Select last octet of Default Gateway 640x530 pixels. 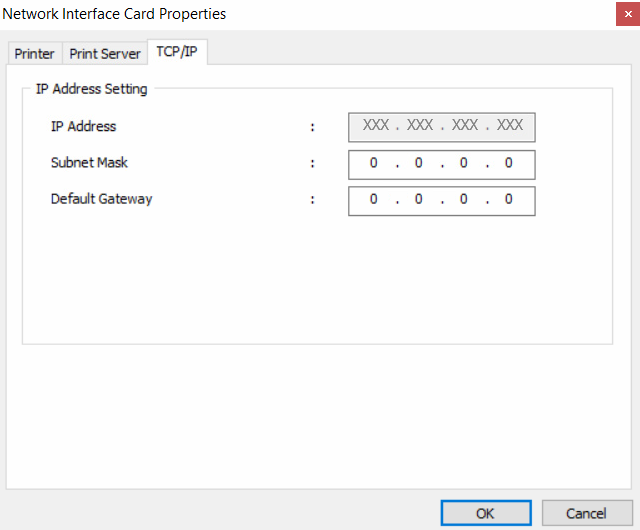[509, 199]
